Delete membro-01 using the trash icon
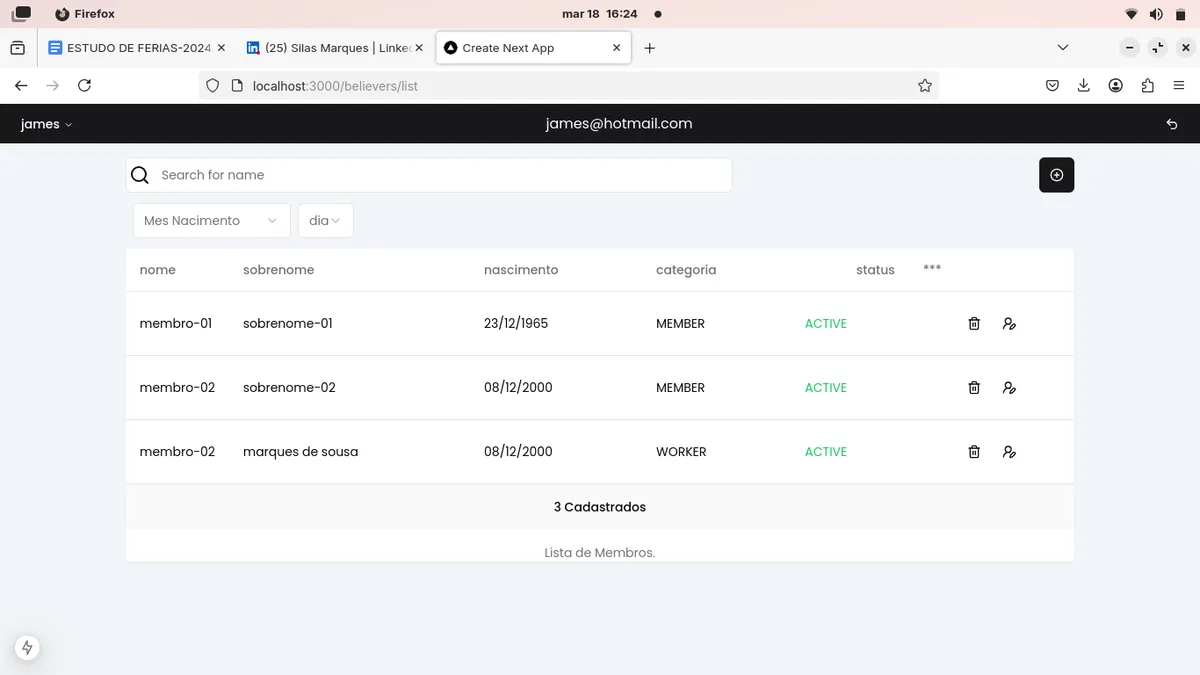1200x675 pixels. click(973, 323)
